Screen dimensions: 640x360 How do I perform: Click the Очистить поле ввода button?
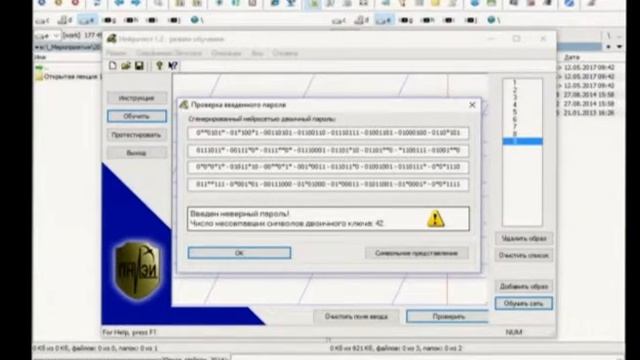(x=356, y=316)
